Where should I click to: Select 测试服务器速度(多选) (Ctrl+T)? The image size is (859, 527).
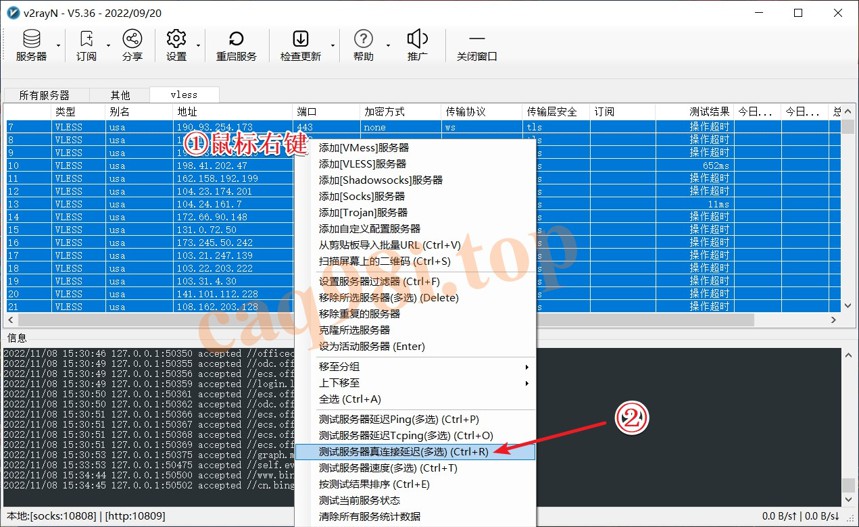(415, 468)
